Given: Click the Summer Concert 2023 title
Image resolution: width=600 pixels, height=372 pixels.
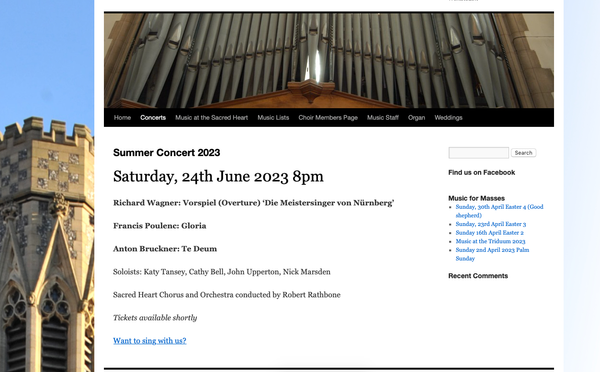Looking at the screenshot, I should point(166,153).
